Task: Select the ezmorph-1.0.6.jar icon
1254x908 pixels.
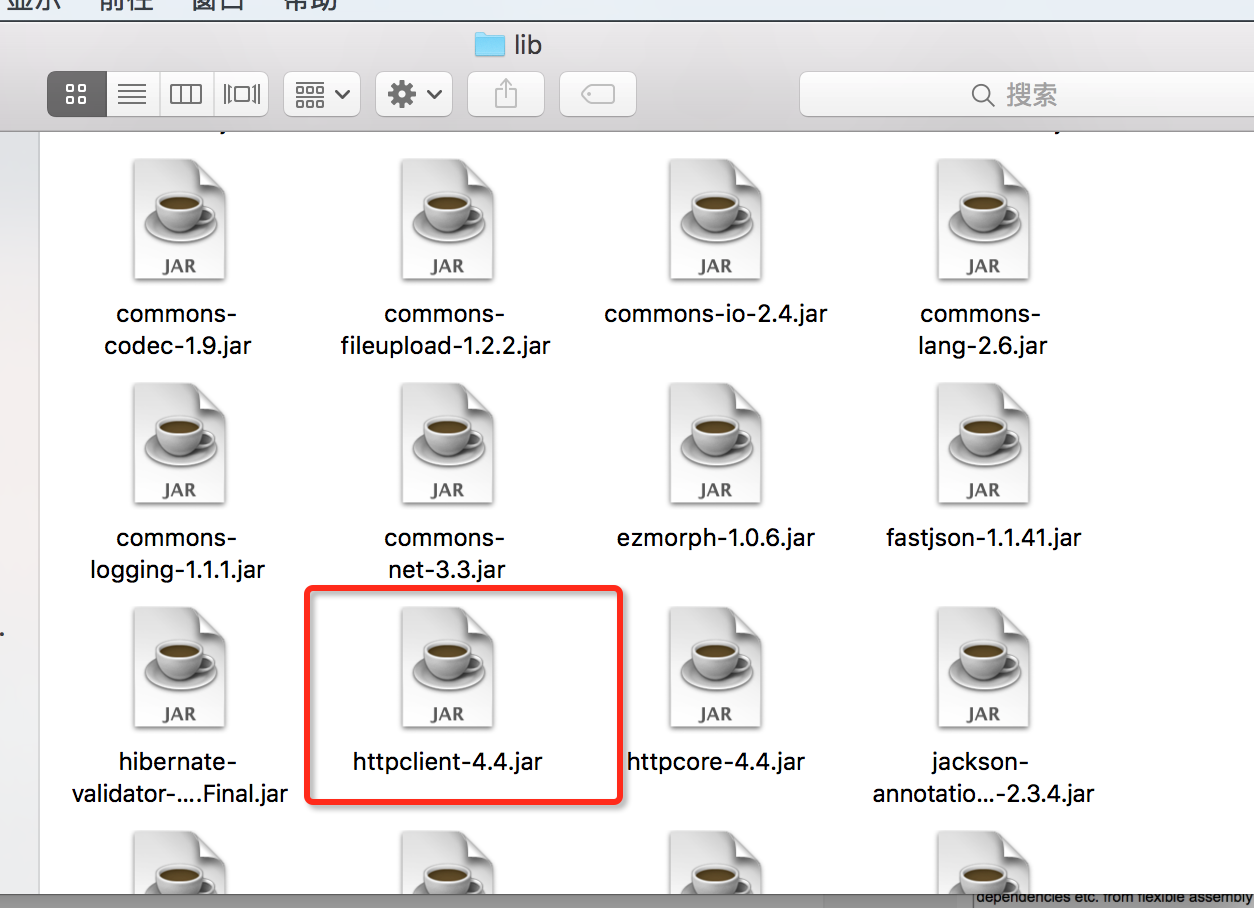Action: [x=715, y=444]
